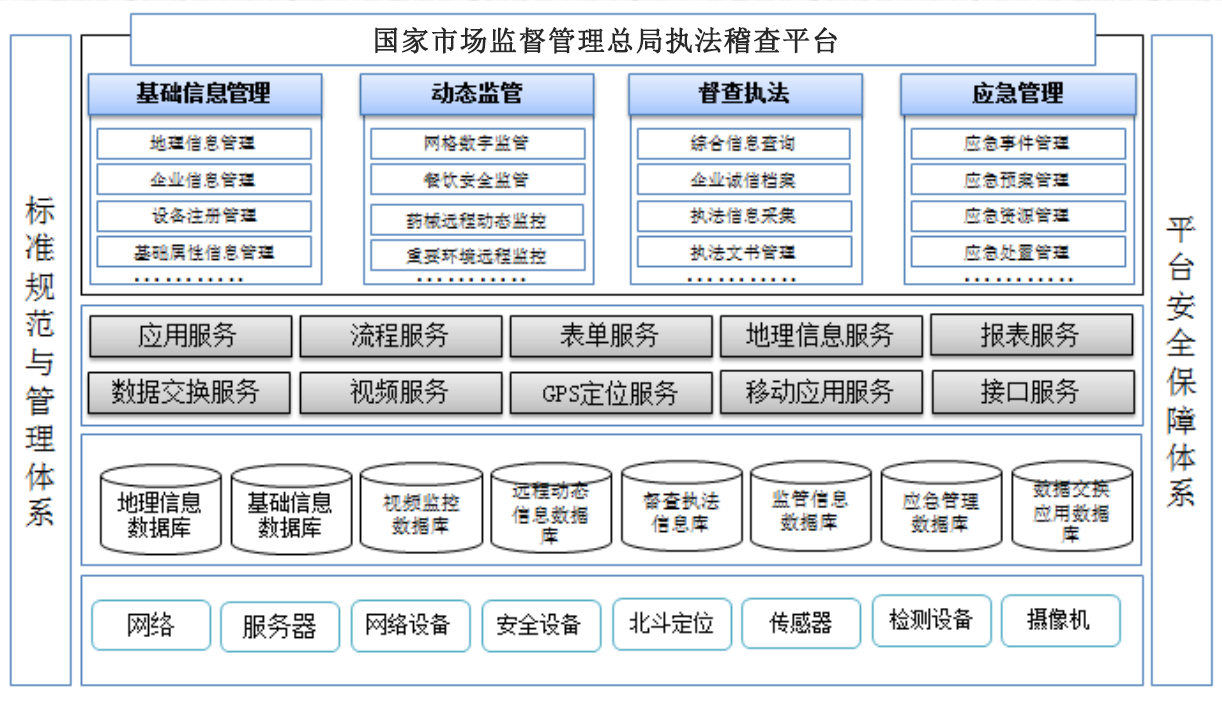Select the 表单服务 gray box
Image resolution: width=1222 pixels, height=702 pixels.
[611, 336]
